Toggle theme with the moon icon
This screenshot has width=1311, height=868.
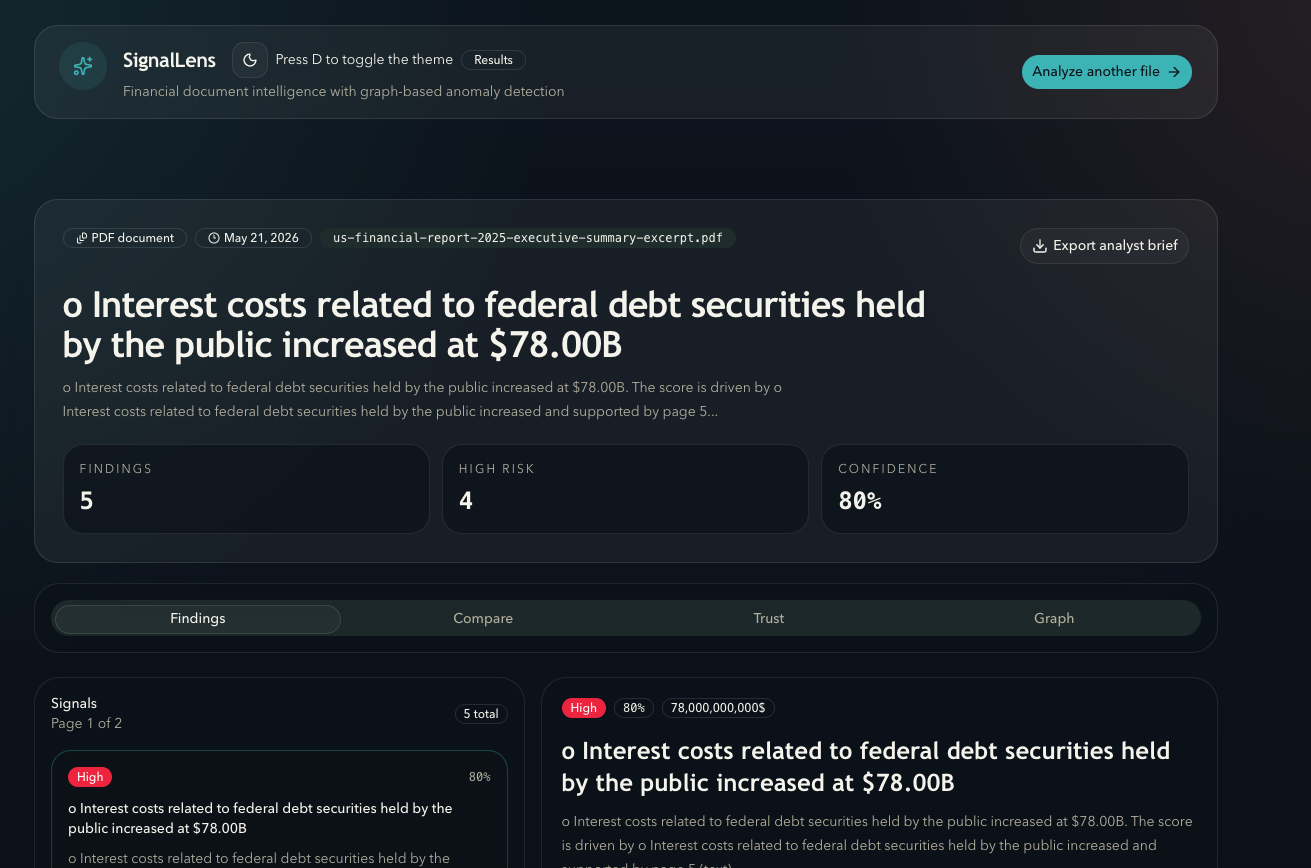250,60
